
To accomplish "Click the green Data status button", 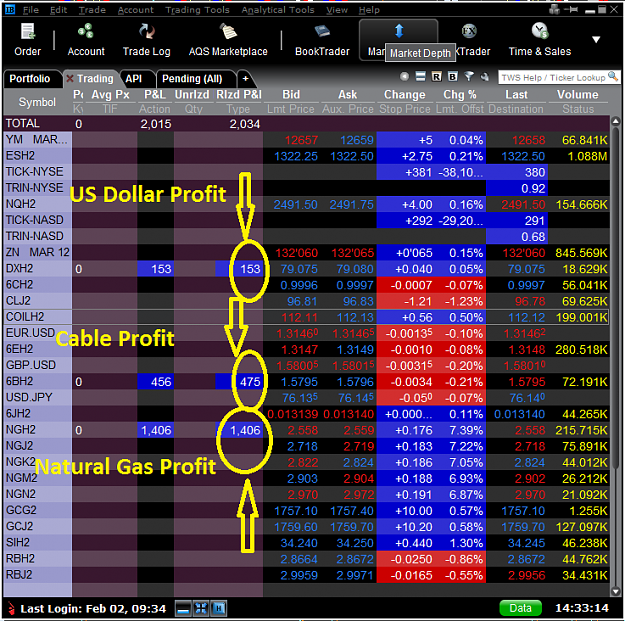I will (x=520, y=608).
